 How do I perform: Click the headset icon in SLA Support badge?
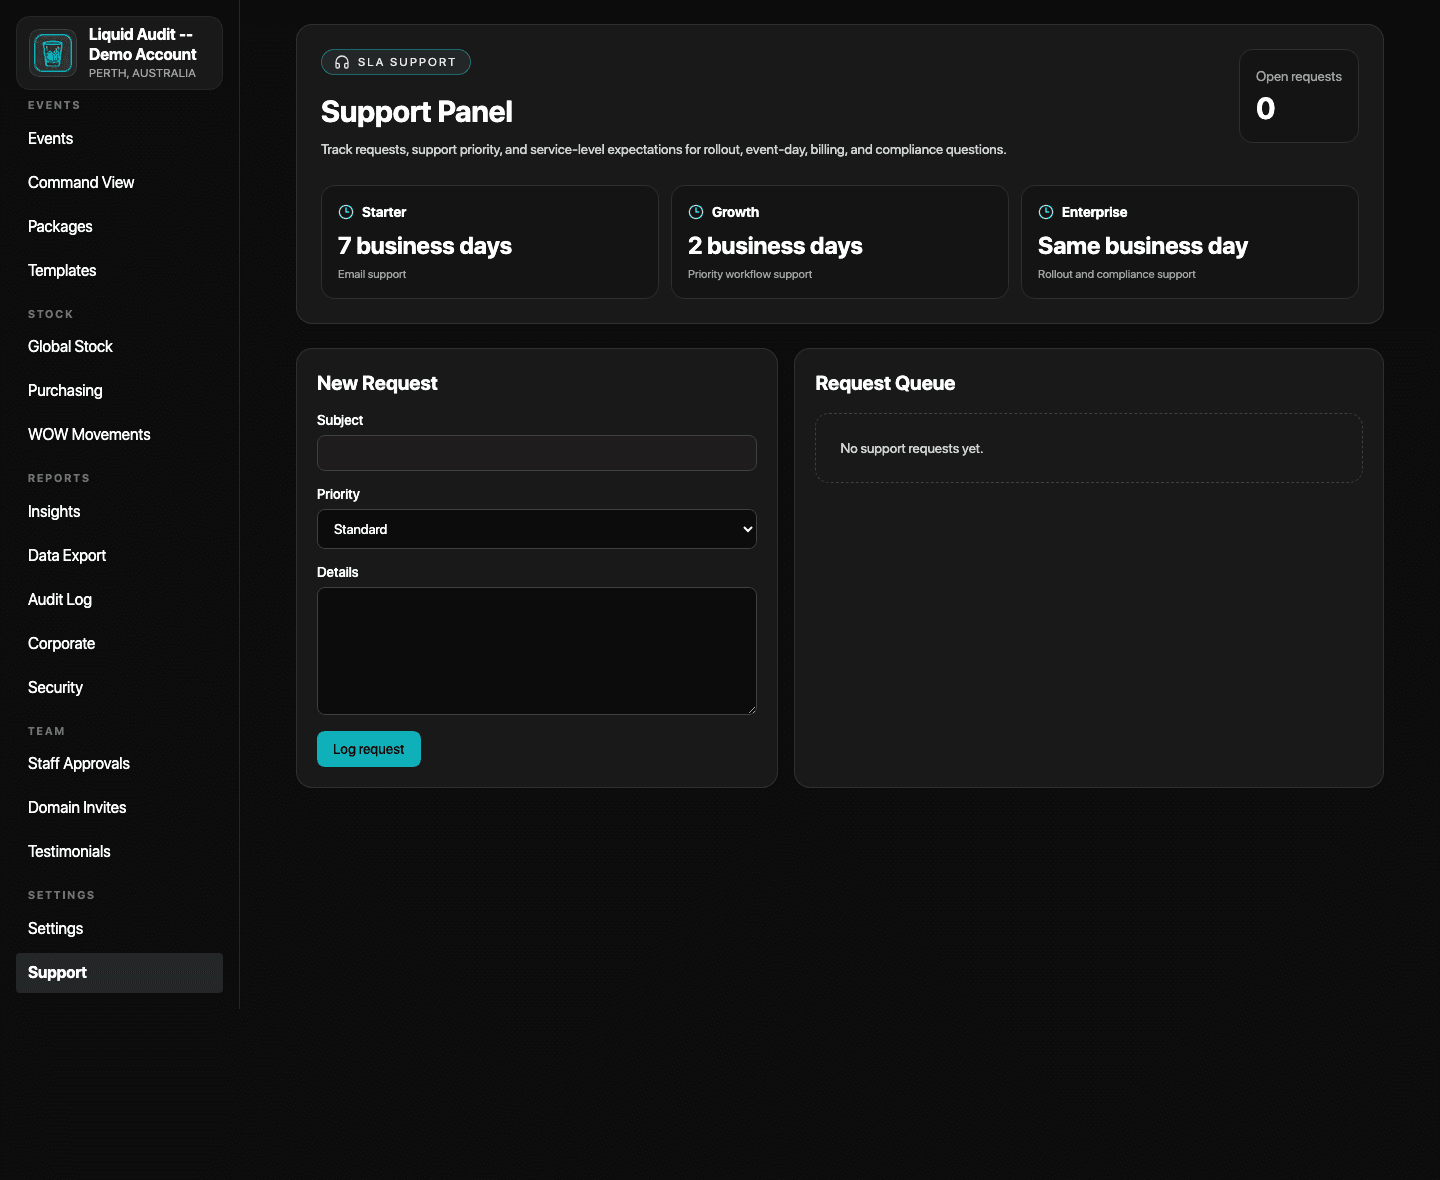[x=342, y=62]
